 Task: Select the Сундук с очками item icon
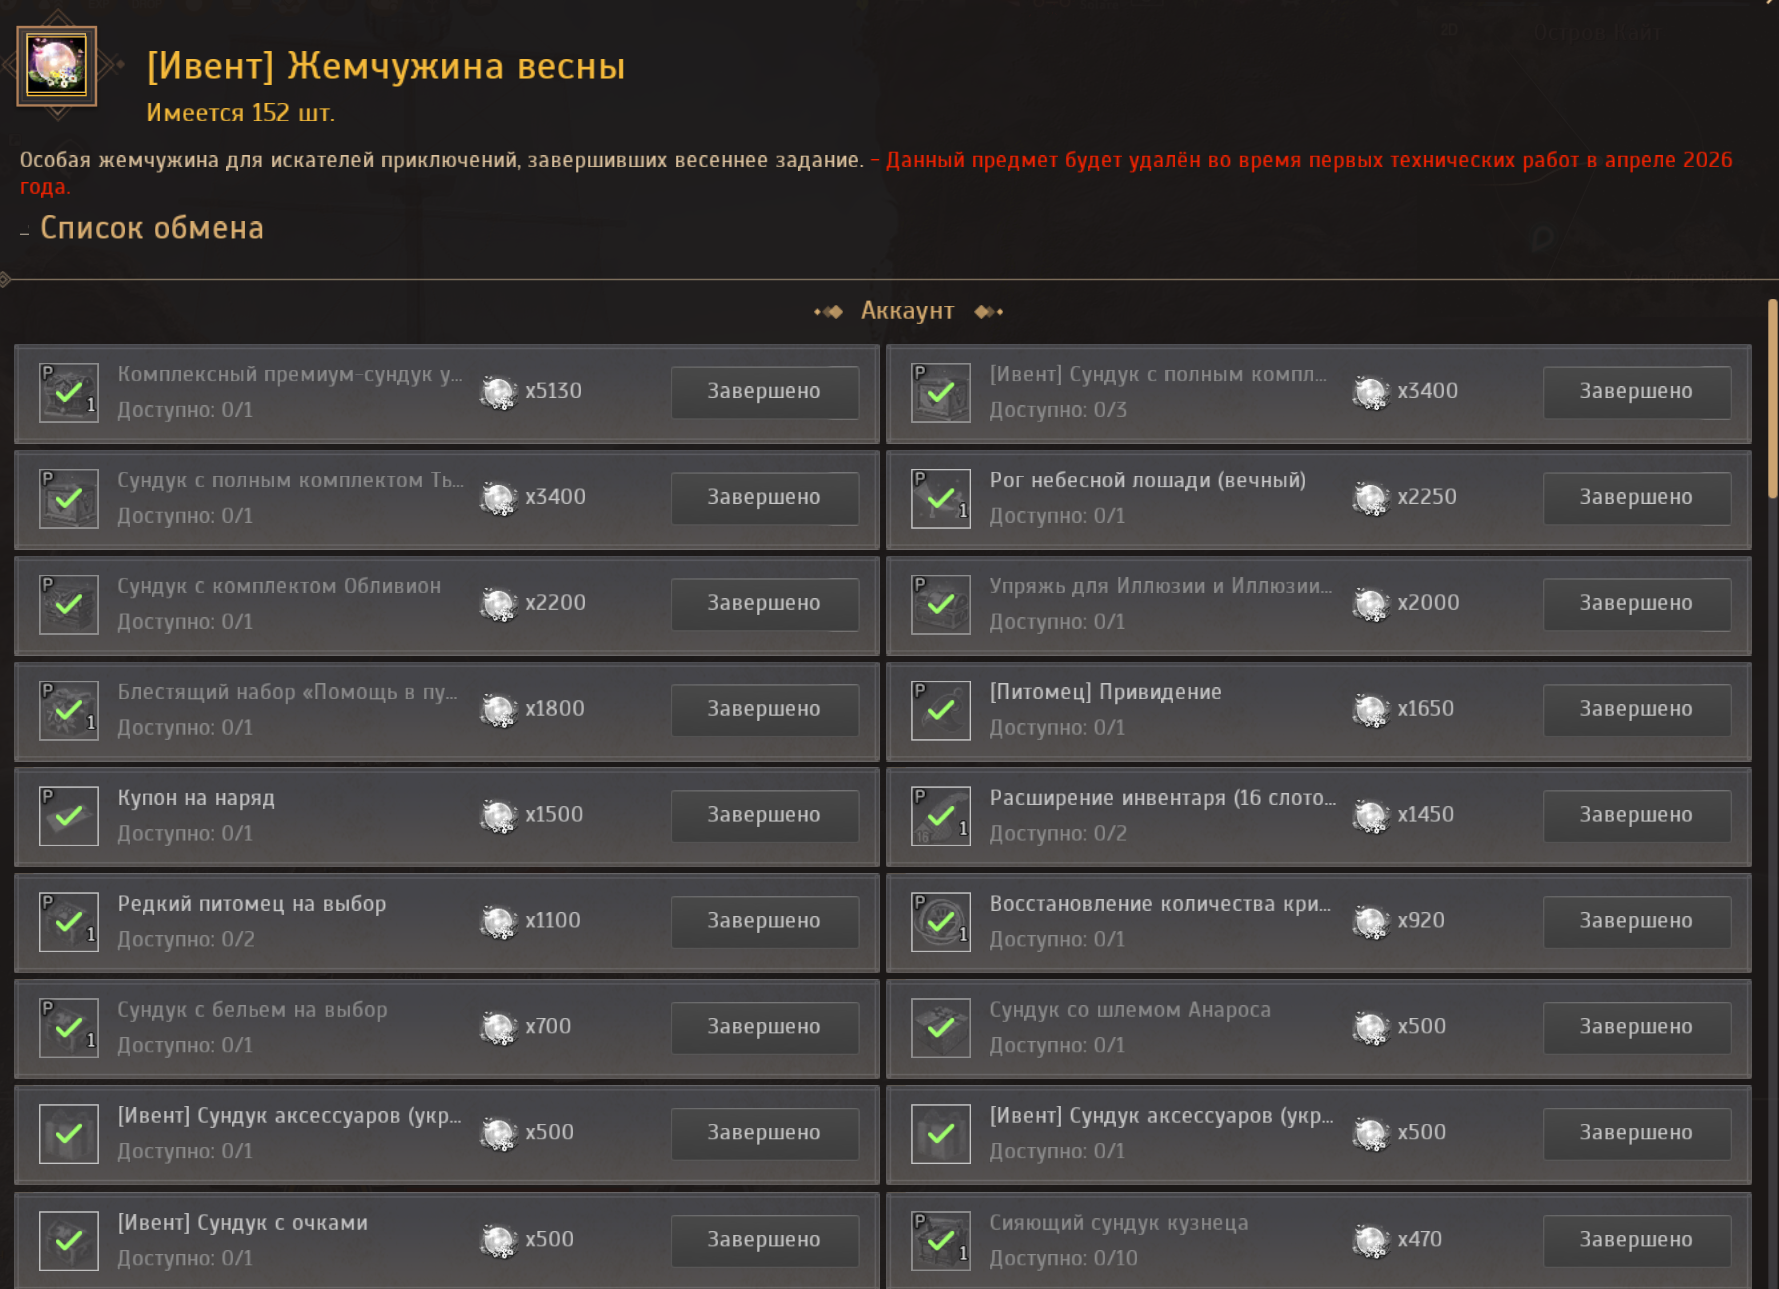click(69, 1241)
